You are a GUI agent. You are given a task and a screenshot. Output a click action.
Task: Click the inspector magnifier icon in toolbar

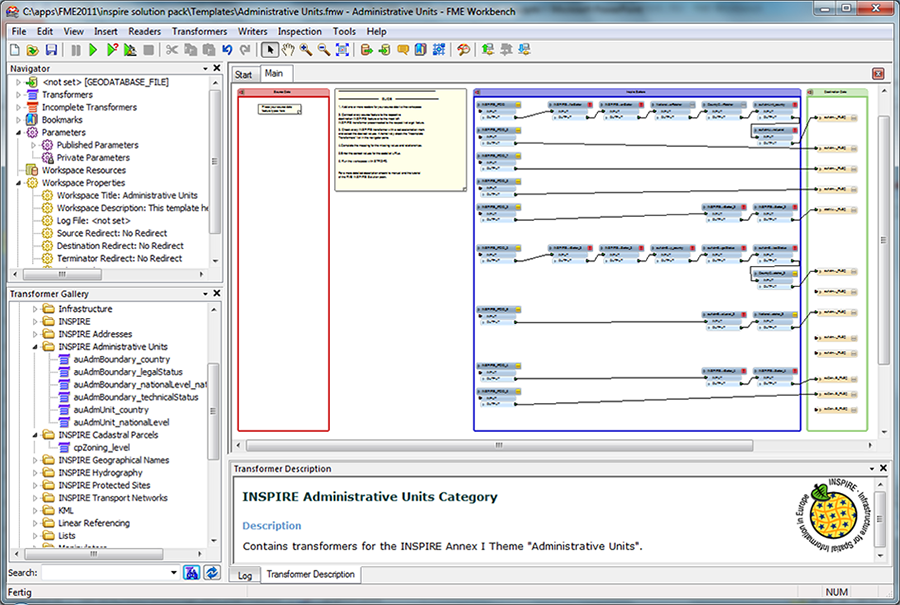[x=463, y=51]
